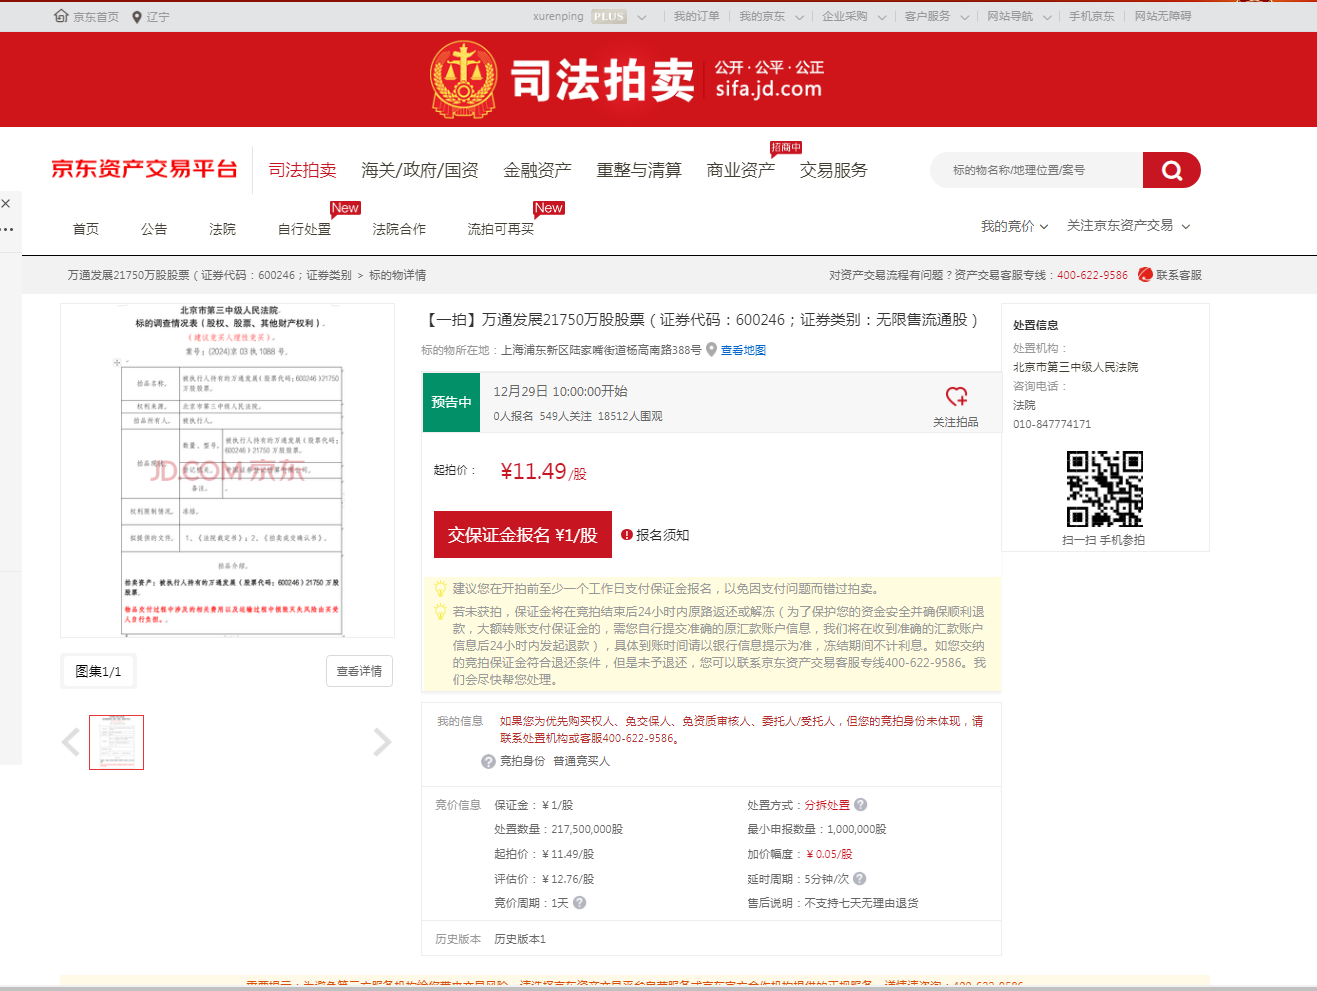Click the 交保证金报名 ¥1/股 button

tap(522, 535)
